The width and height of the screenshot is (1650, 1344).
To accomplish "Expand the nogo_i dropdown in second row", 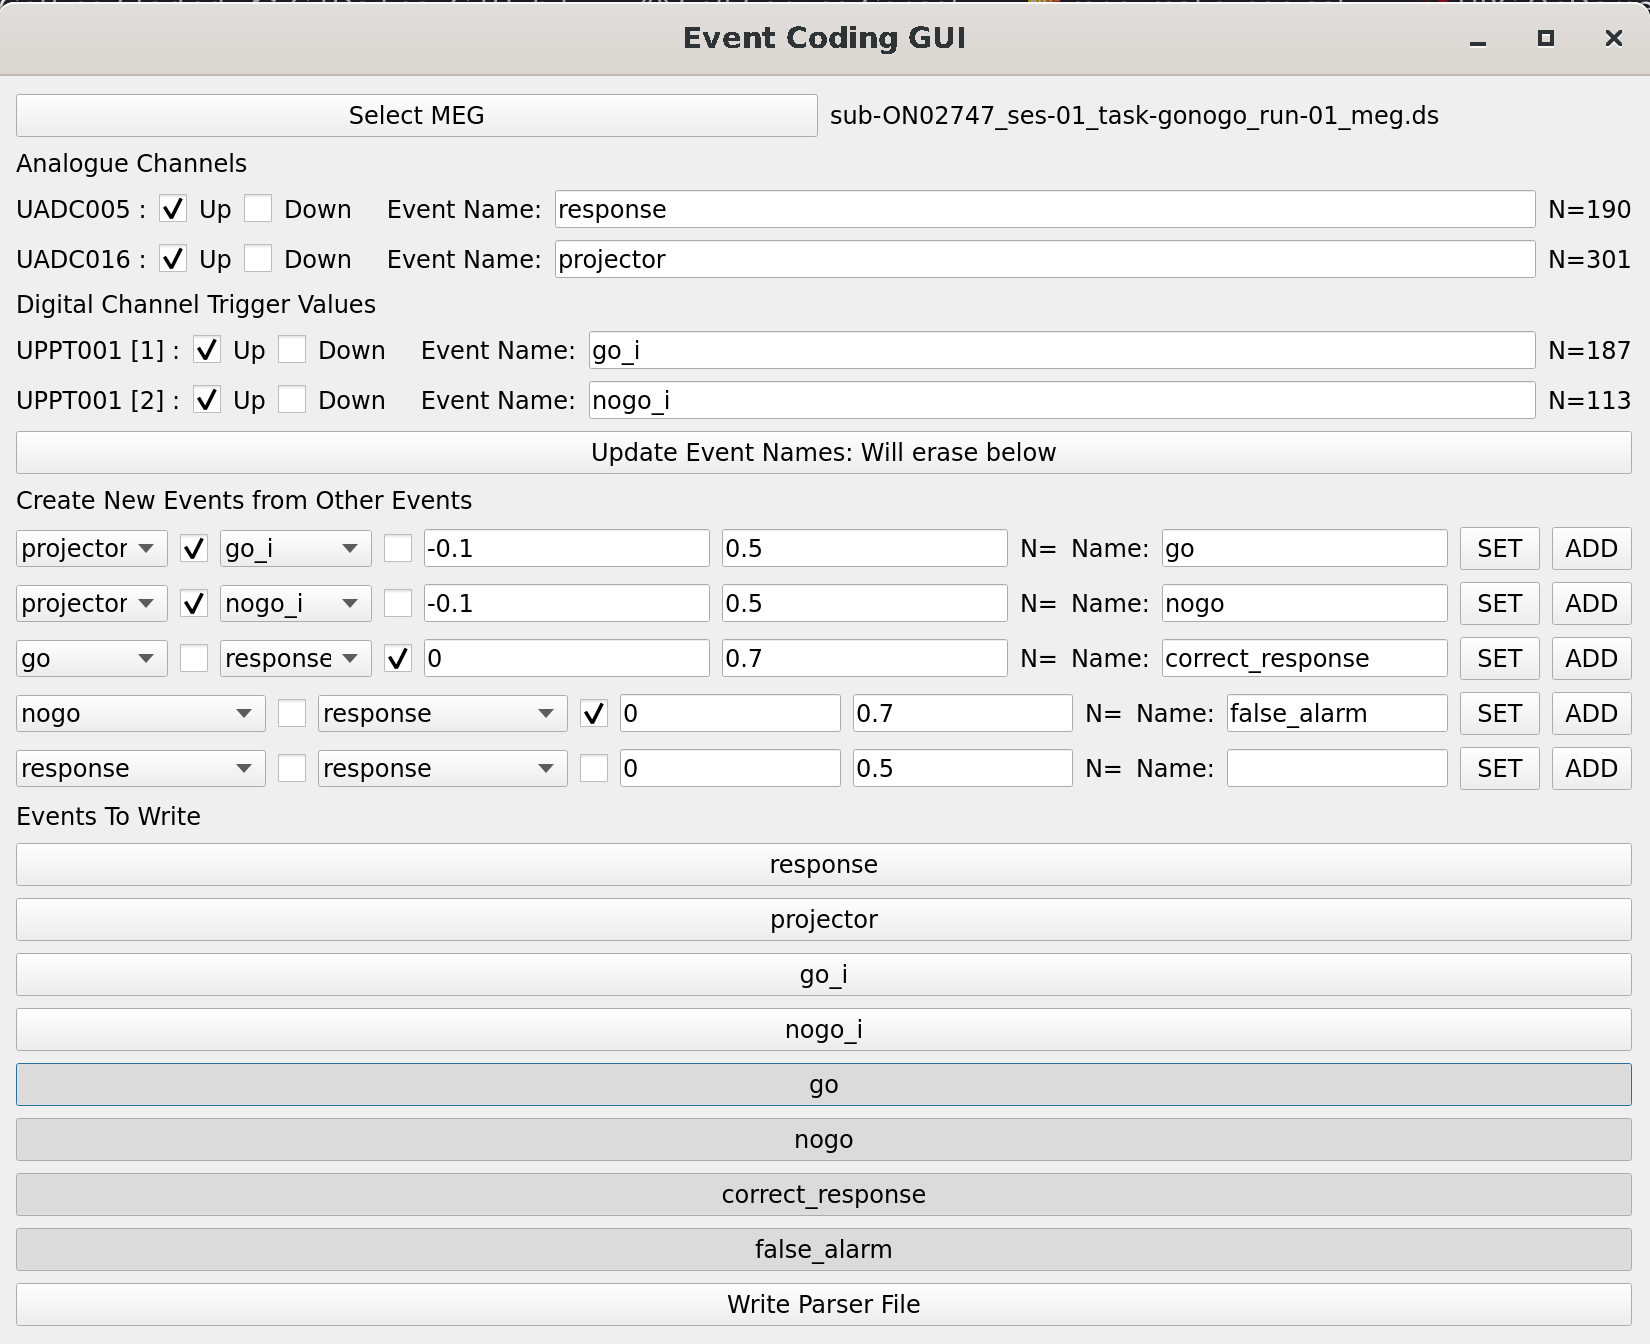I will click(x=295, y=603).
